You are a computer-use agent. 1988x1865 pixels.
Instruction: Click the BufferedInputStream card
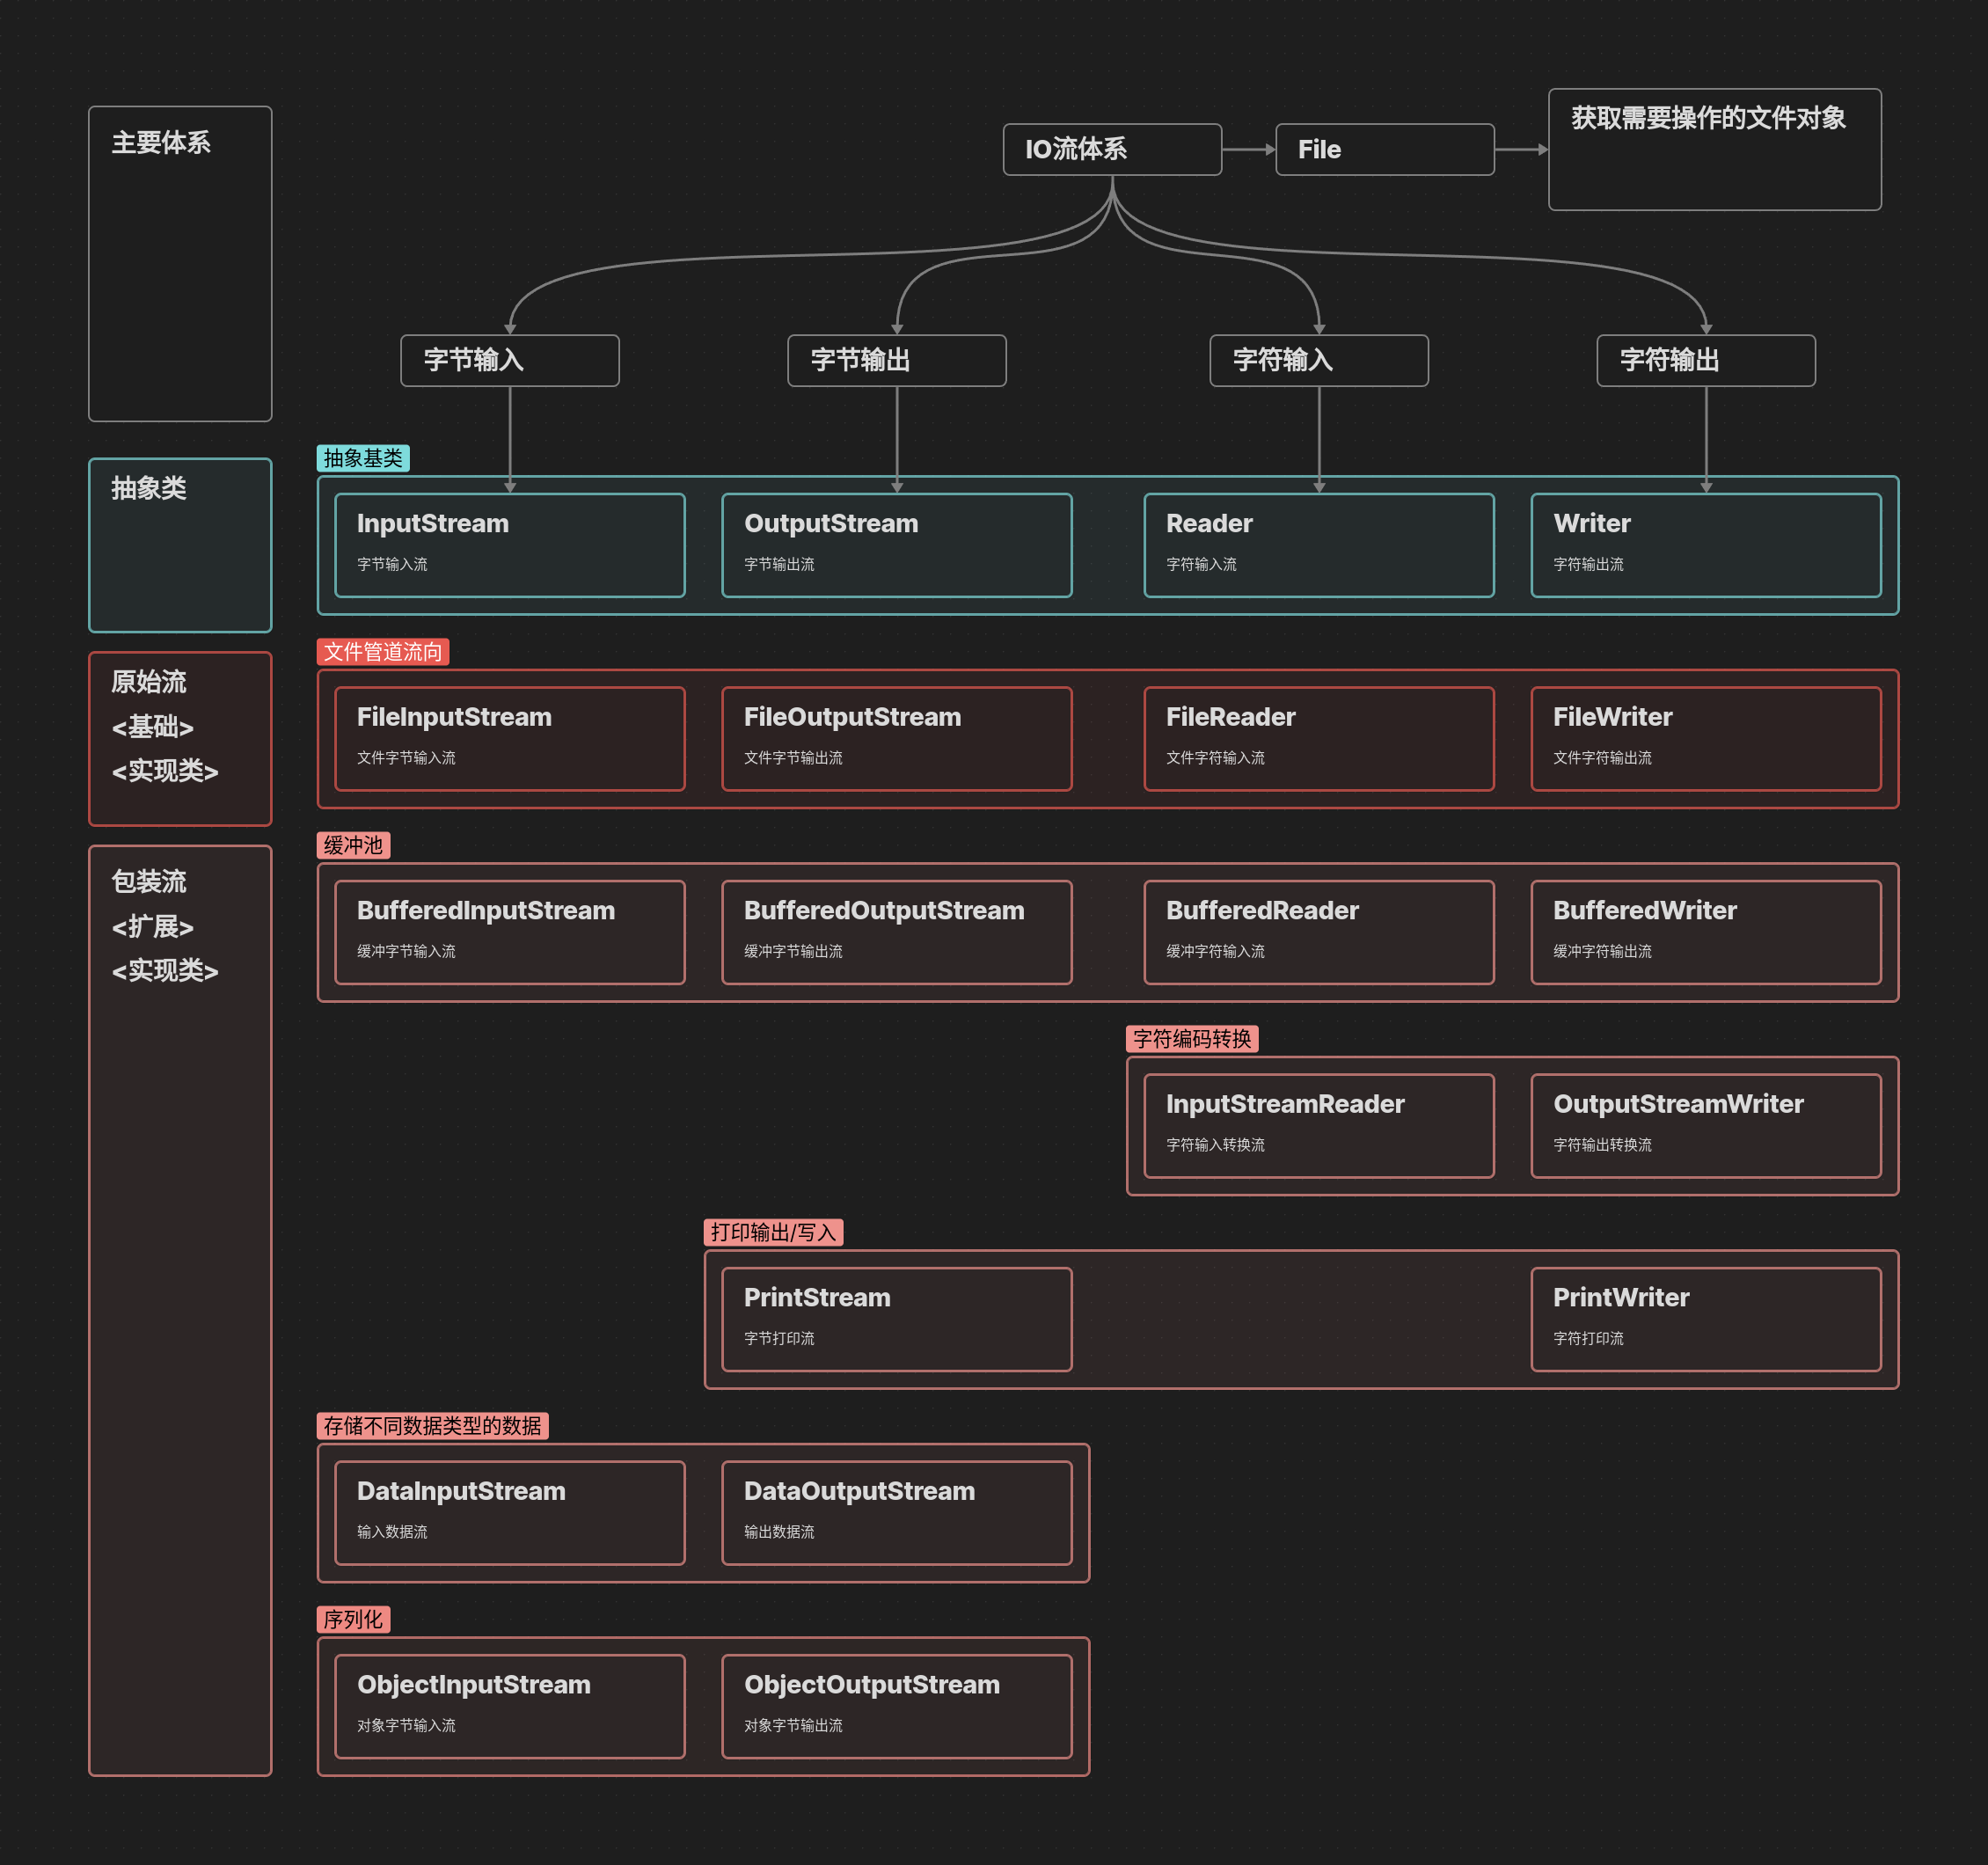[x=509, y=932]
